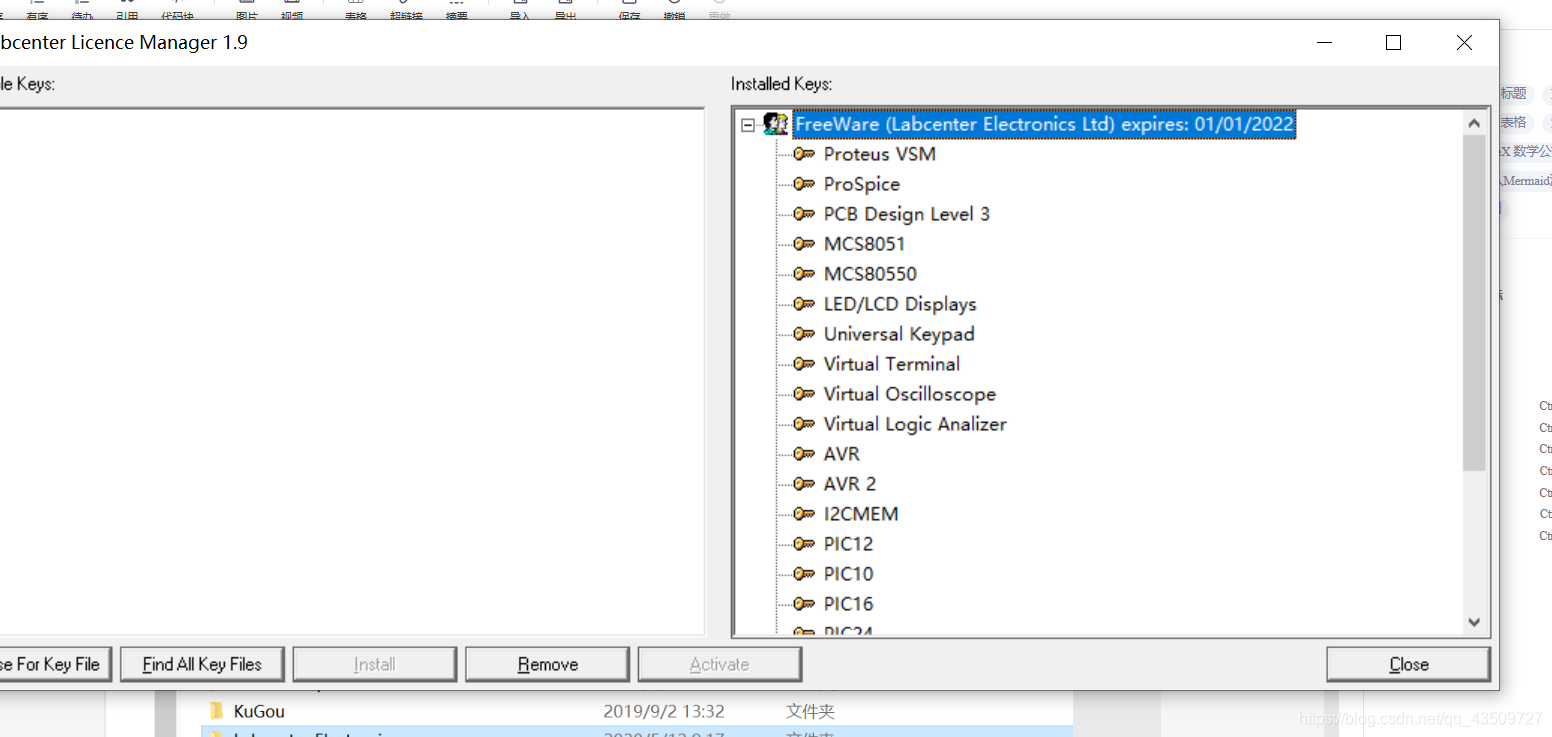Collapse the FreeWare license tree node
Screen dimensions: 1552x737
pyautogui.click(x=747, y=125)
